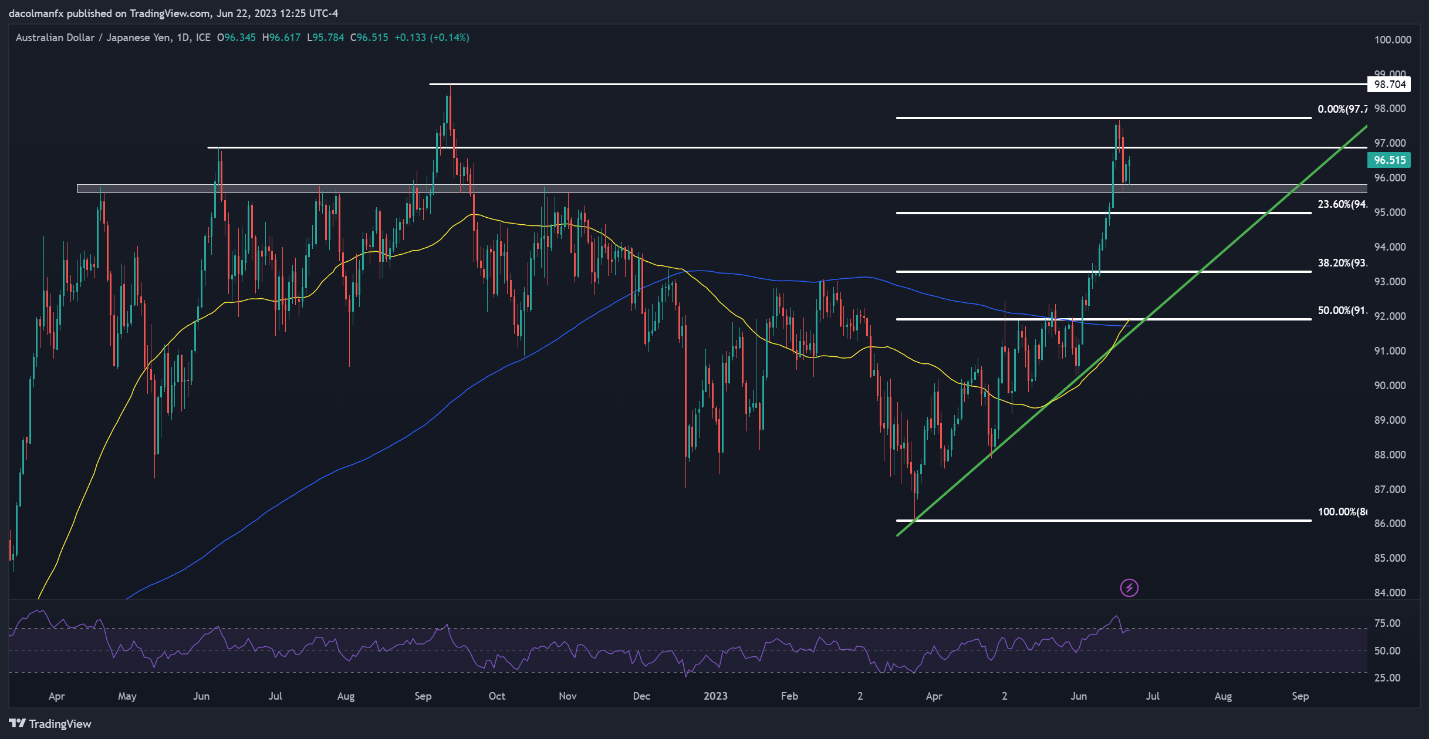Click the May label on time axis
Viewport: 1429px width, 739px height.
(127, 695)
